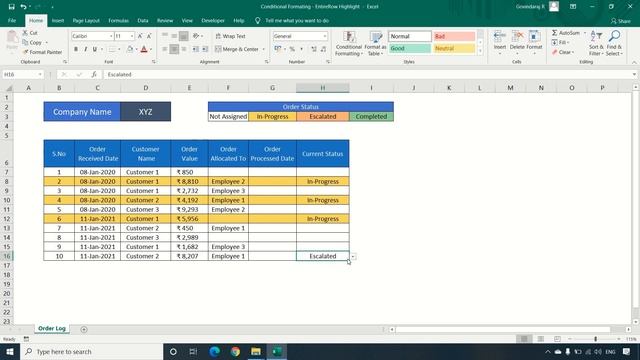Switch to the Developer tab
The height and width of the screenshot is (360, 640).
[x=213, y=20]
